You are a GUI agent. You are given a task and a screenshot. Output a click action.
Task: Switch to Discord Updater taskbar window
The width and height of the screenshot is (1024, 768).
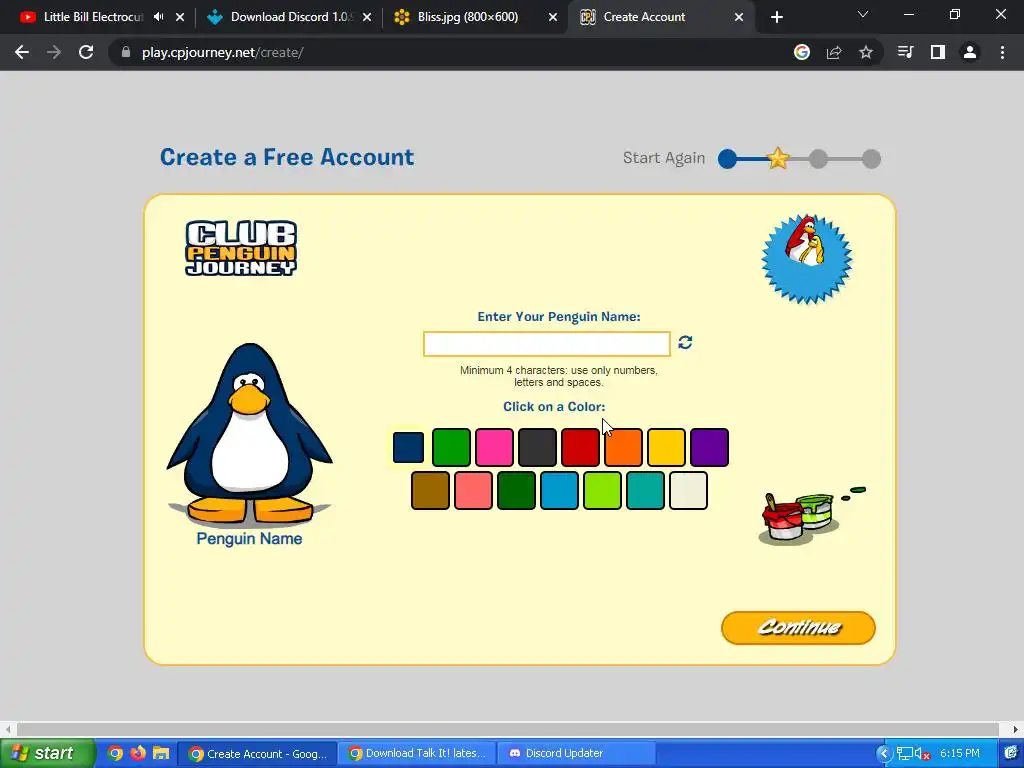[577, 754]
